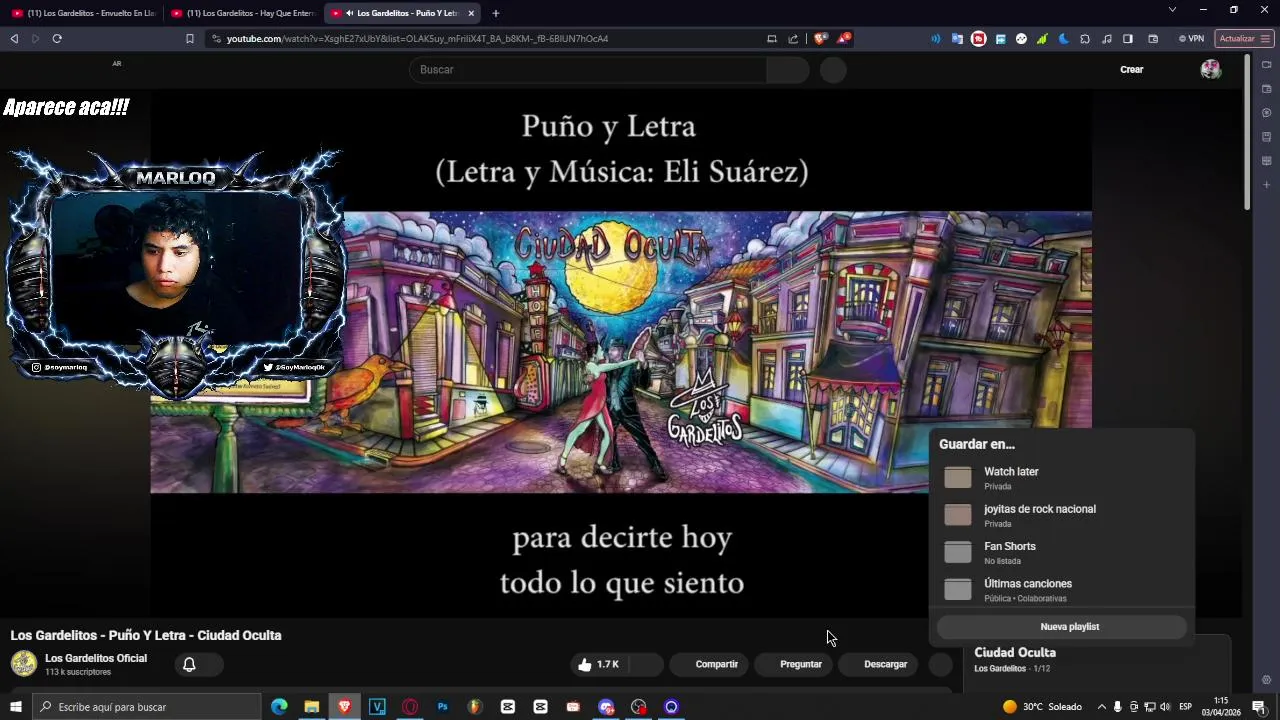Select the Fan Shorts playlist
The image size is (1280, 720).
click(1061, 553)
